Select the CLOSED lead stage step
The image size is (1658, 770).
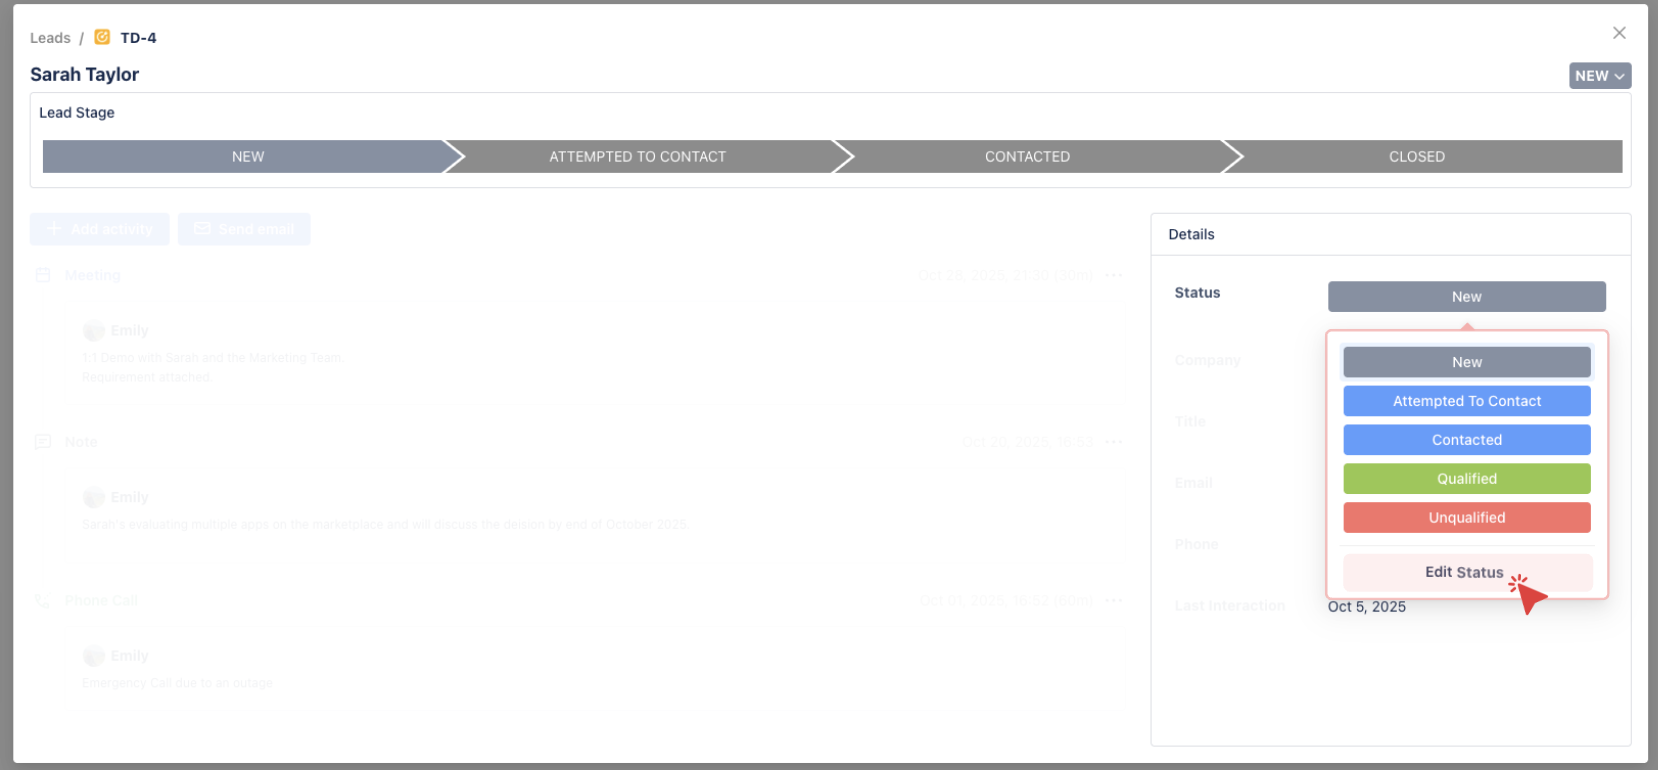[1416, 157]
